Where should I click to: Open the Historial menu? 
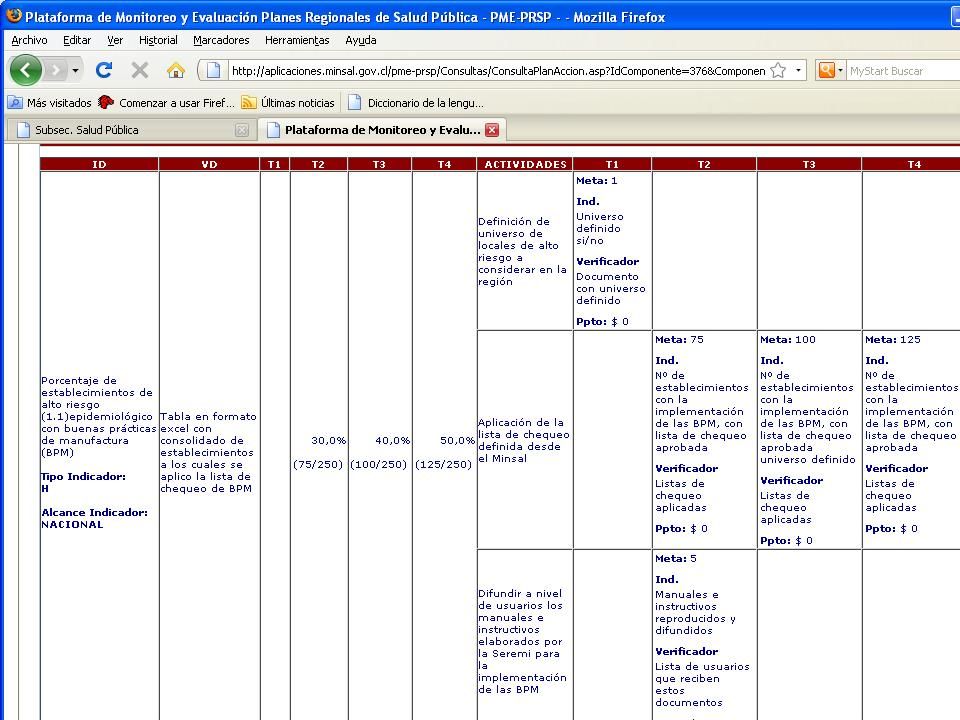tap(158, 40)
